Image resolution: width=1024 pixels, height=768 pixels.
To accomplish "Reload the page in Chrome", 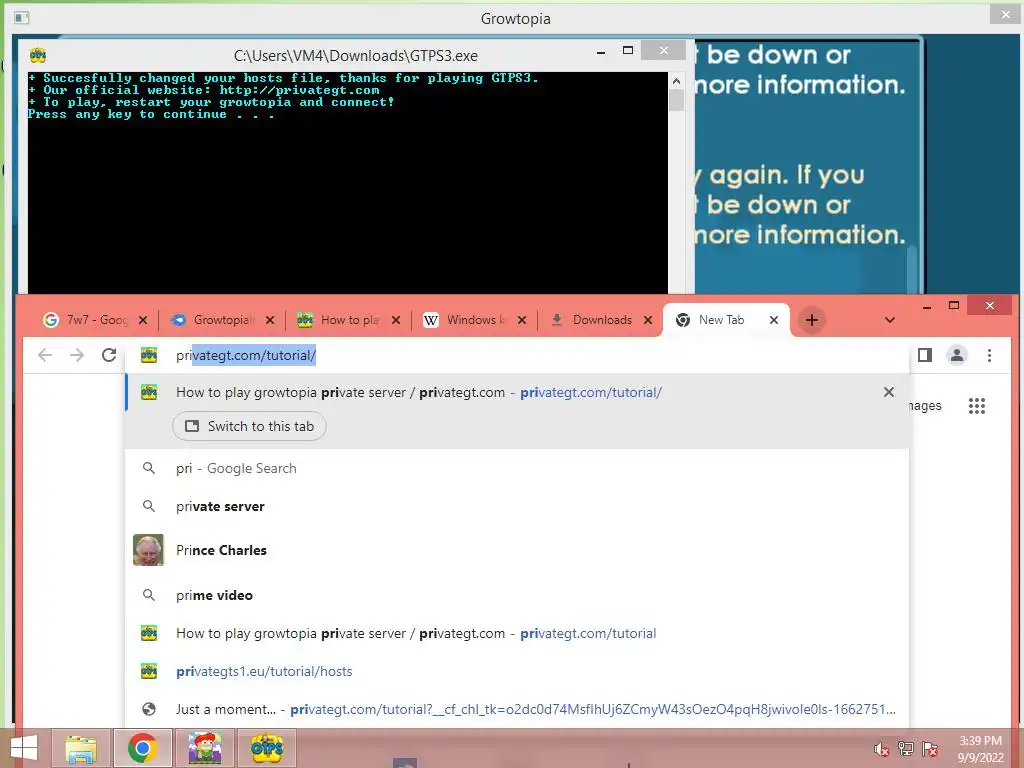I will 109,355.
